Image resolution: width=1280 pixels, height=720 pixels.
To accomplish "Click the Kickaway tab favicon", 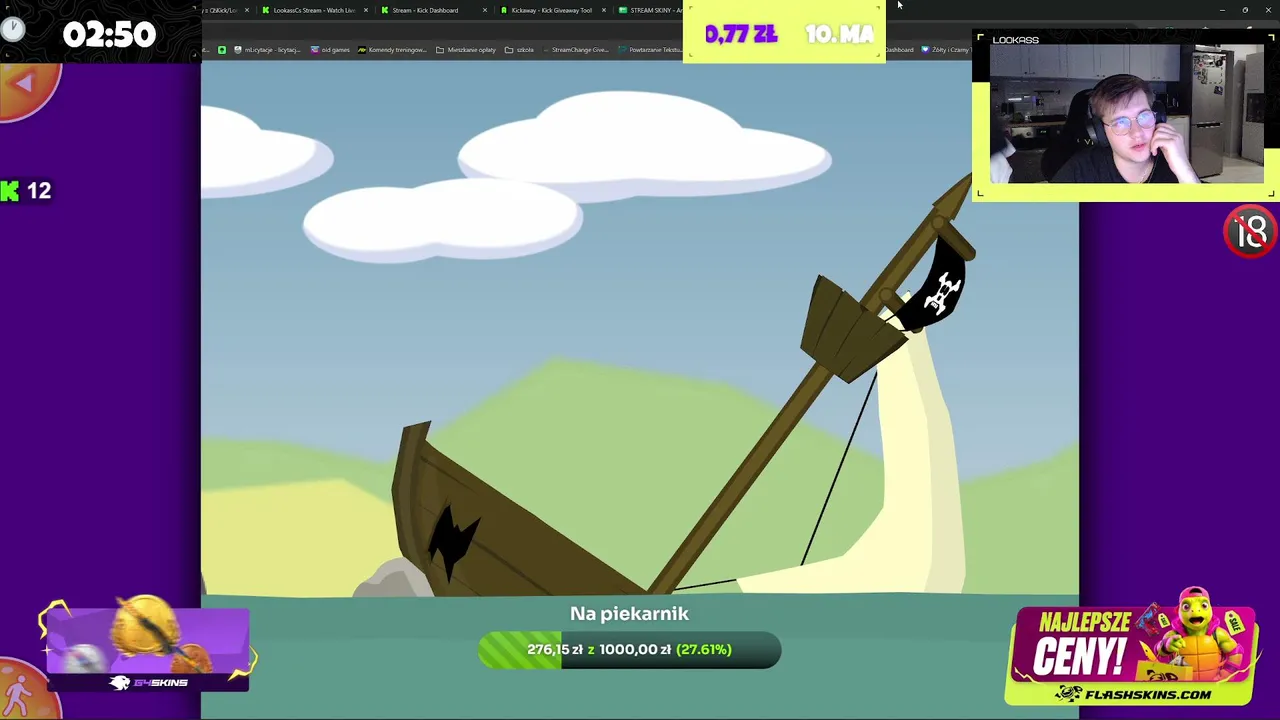I will click(504, 10).
